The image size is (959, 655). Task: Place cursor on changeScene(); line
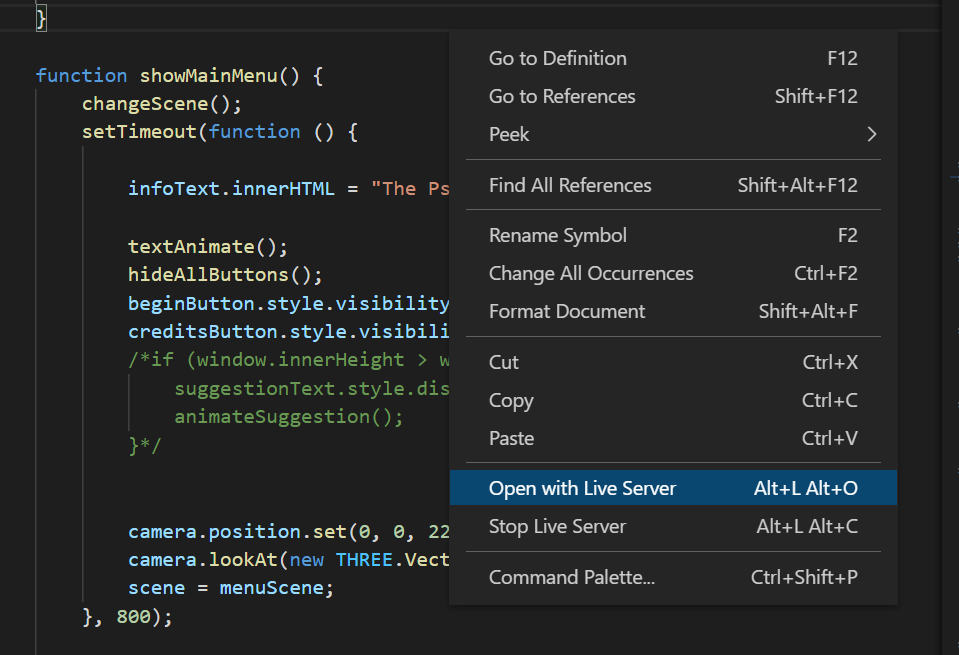(162, 104)
